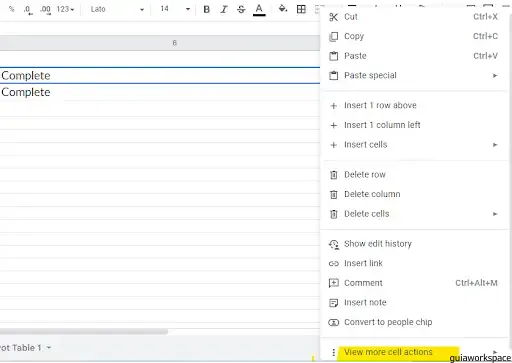Screen dimensions: 512x363
Task: Open the 123 number format dropdown
Action: (x=65, y=9)
